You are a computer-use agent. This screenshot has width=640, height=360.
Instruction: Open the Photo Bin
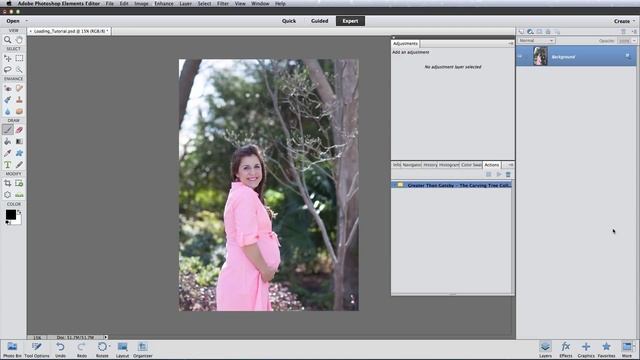[12, 350]
